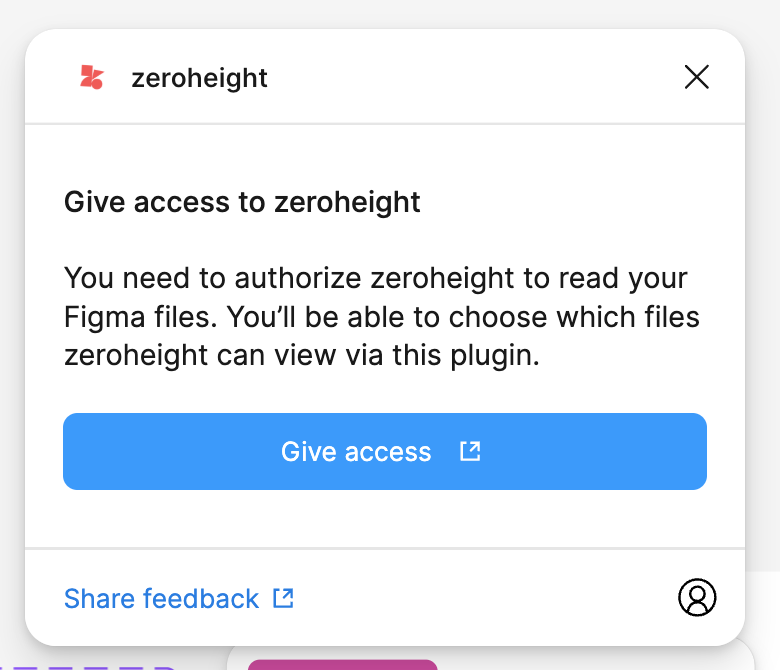The image size is (780, 670).
Task: Open the user account profile icon
Action: pos(697,597)
